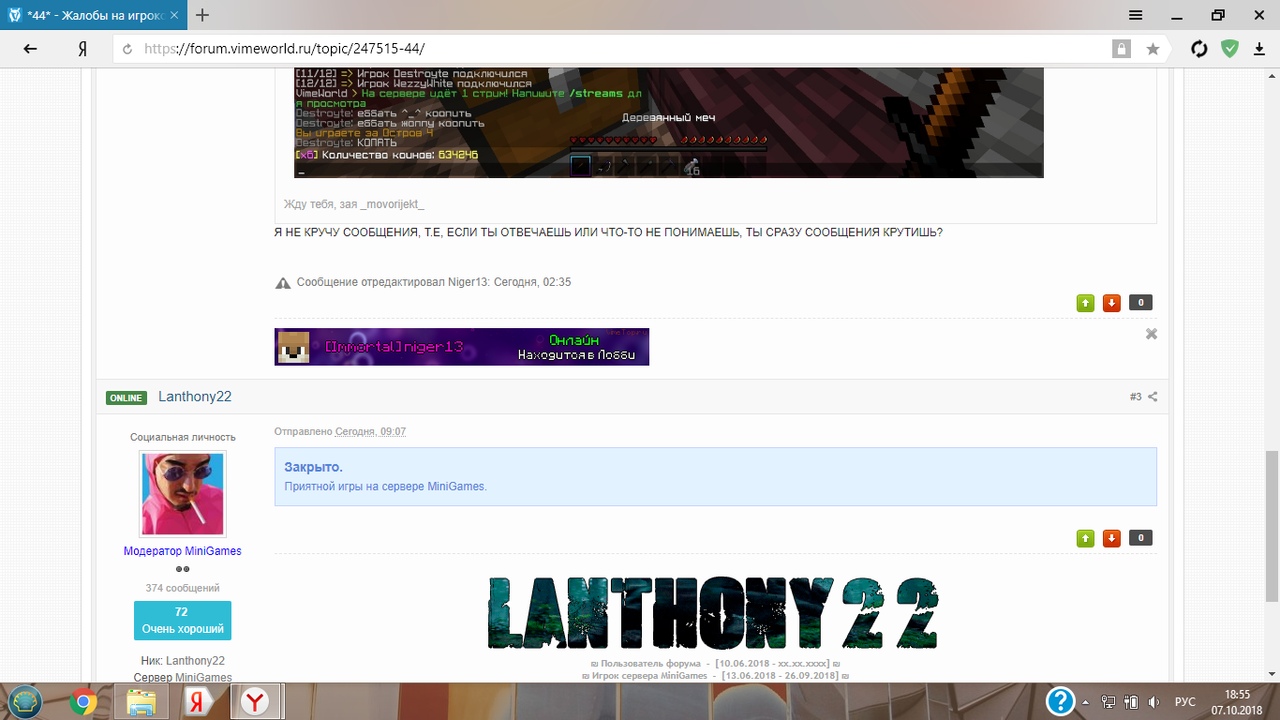This screenshot has width=1280, height=720.
Task: Click the LANTHONY22 signature banner image
Action: 713,612
